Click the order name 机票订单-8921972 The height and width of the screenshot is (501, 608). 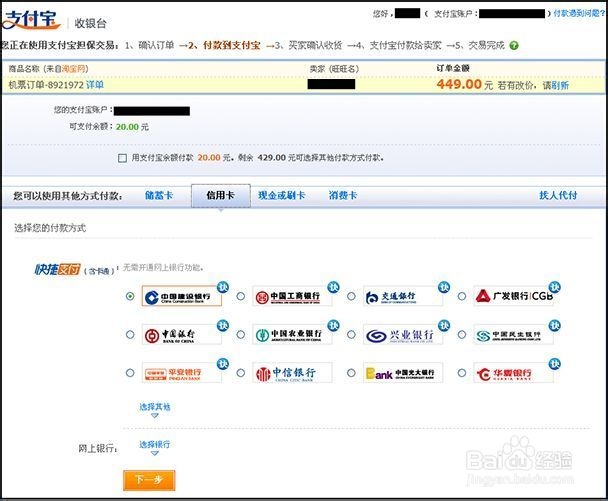pos(46,85)
